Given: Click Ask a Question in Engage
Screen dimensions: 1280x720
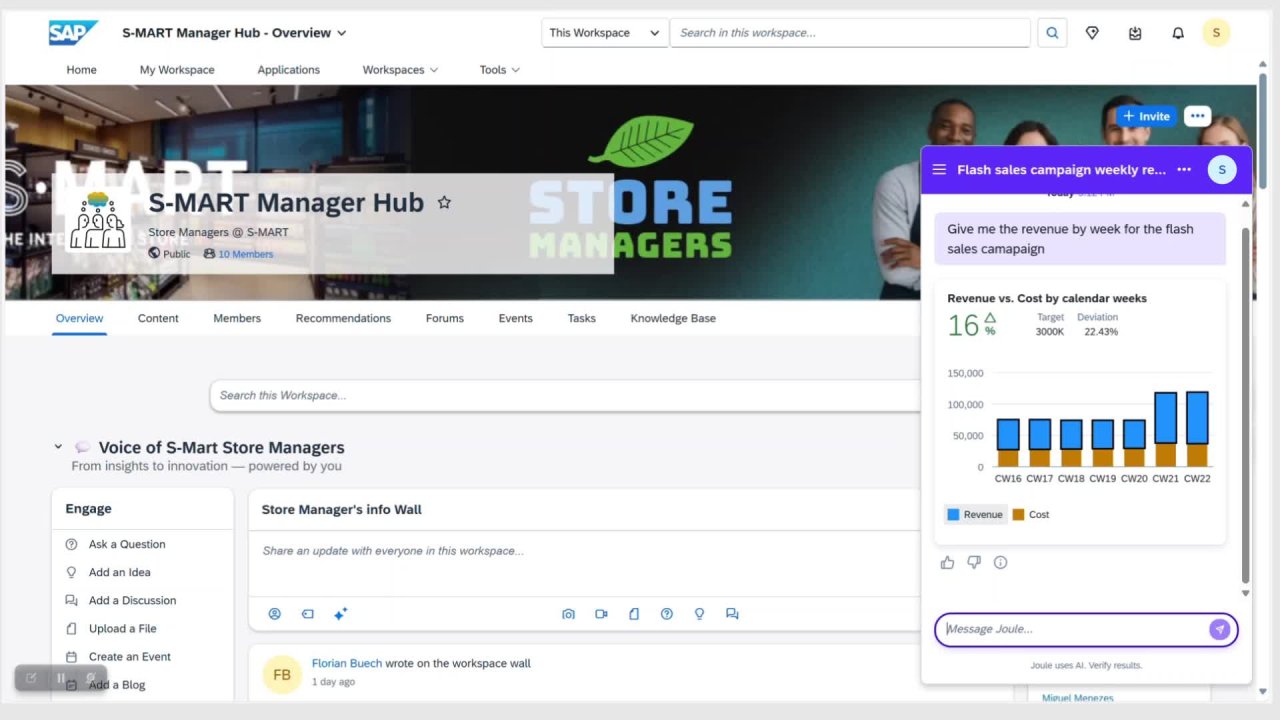Looking at the screenshot, I should 127,544.
